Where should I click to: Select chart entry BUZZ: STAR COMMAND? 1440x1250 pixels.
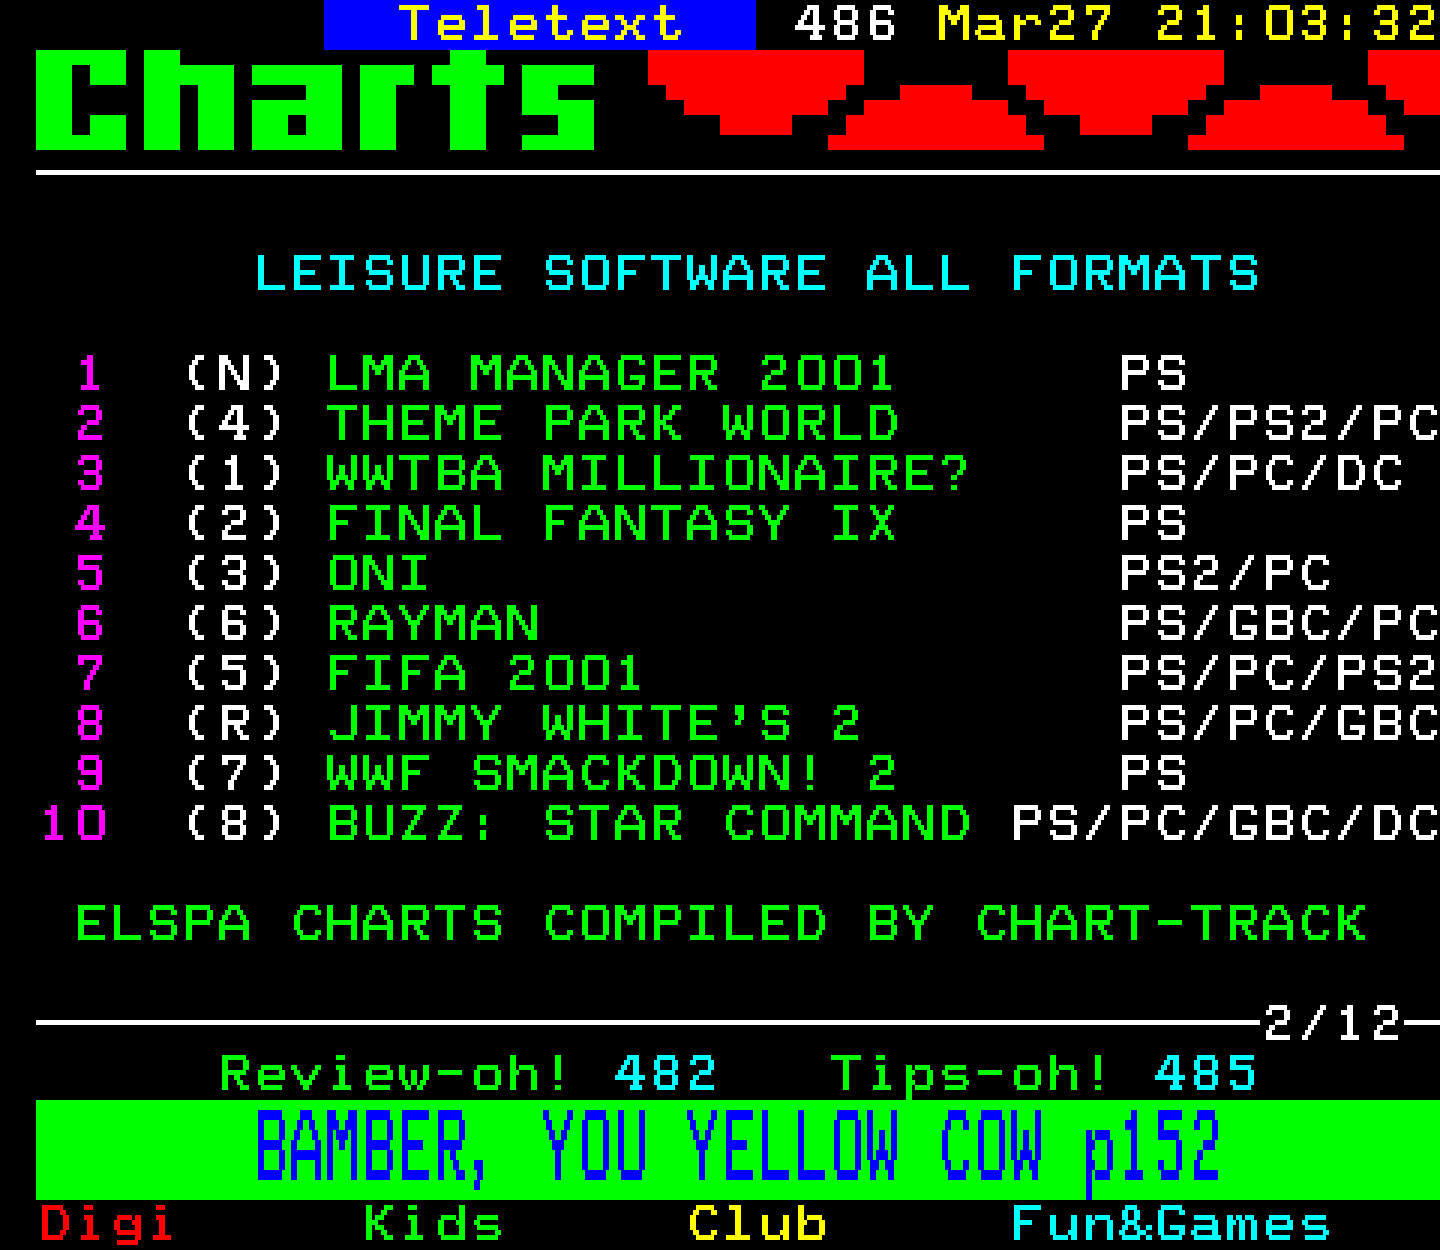tap(649, 824)
